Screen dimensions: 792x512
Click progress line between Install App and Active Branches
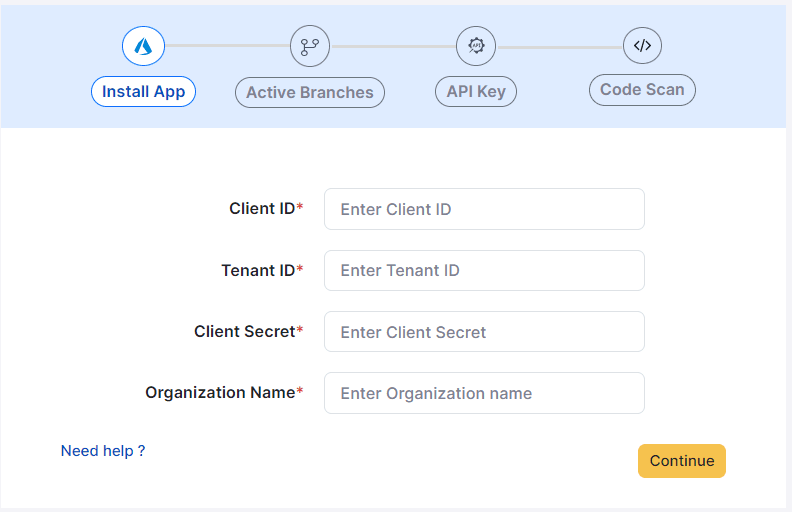[226, 46]
